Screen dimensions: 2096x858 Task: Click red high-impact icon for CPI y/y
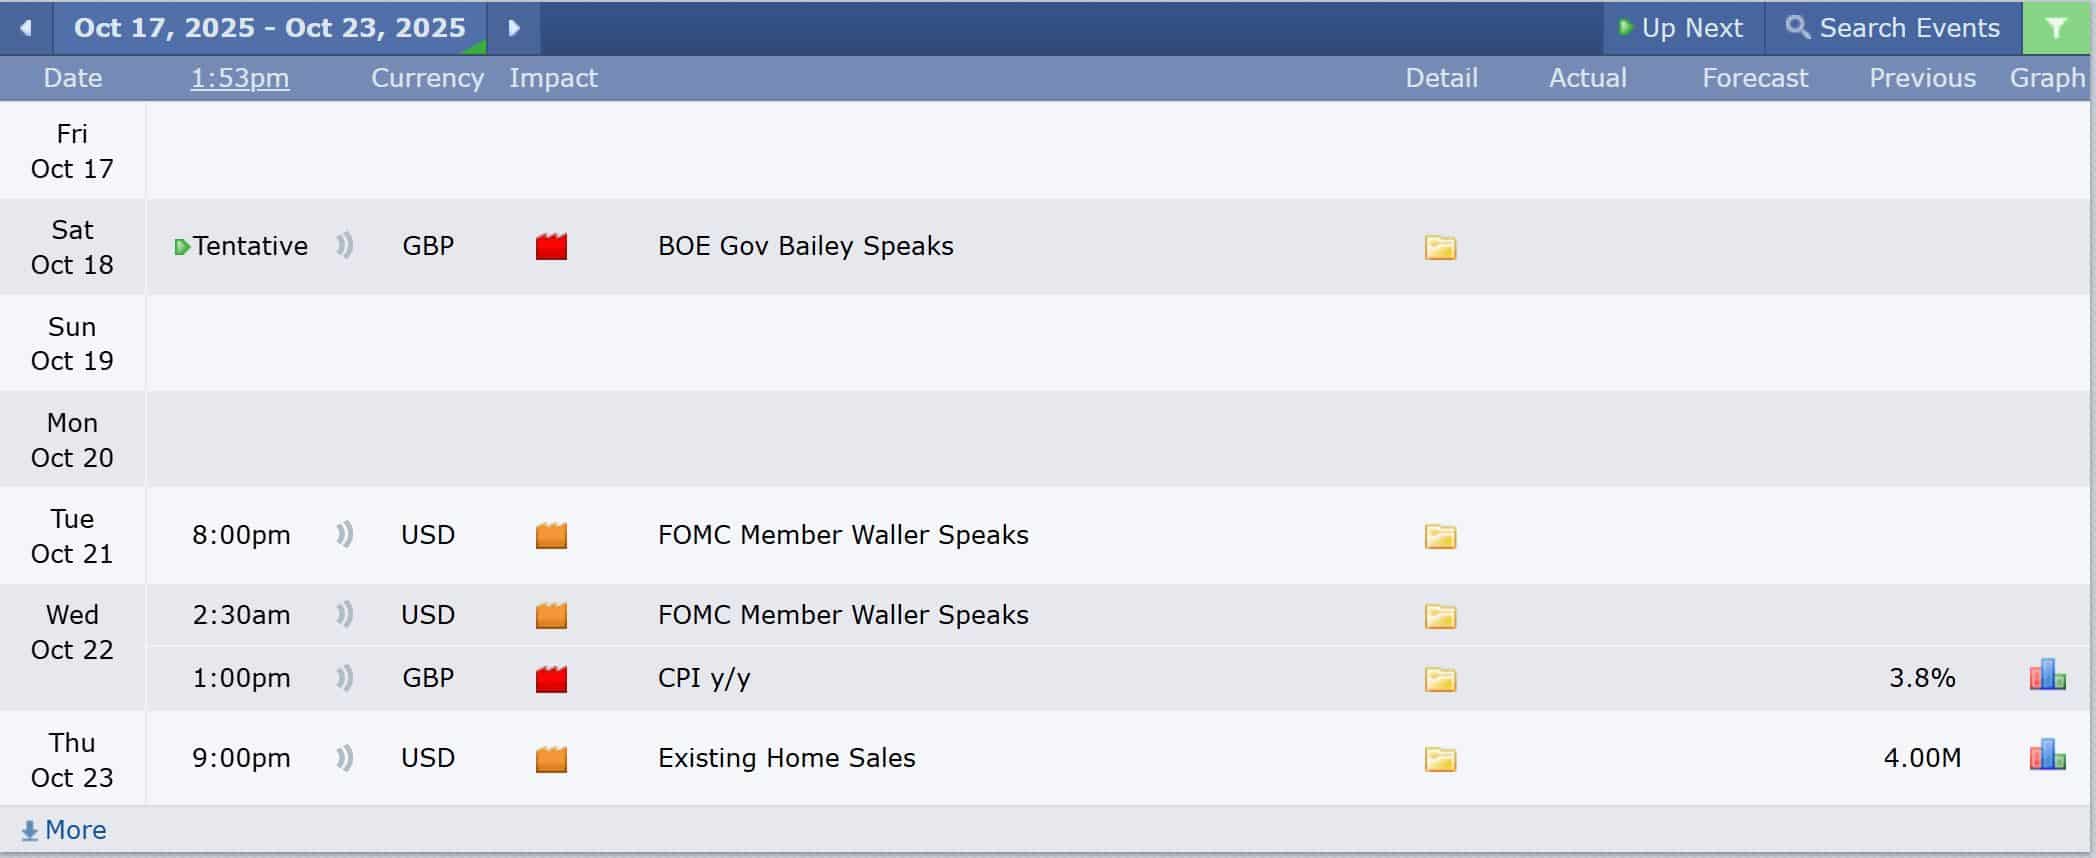click(x=551, y=679)
